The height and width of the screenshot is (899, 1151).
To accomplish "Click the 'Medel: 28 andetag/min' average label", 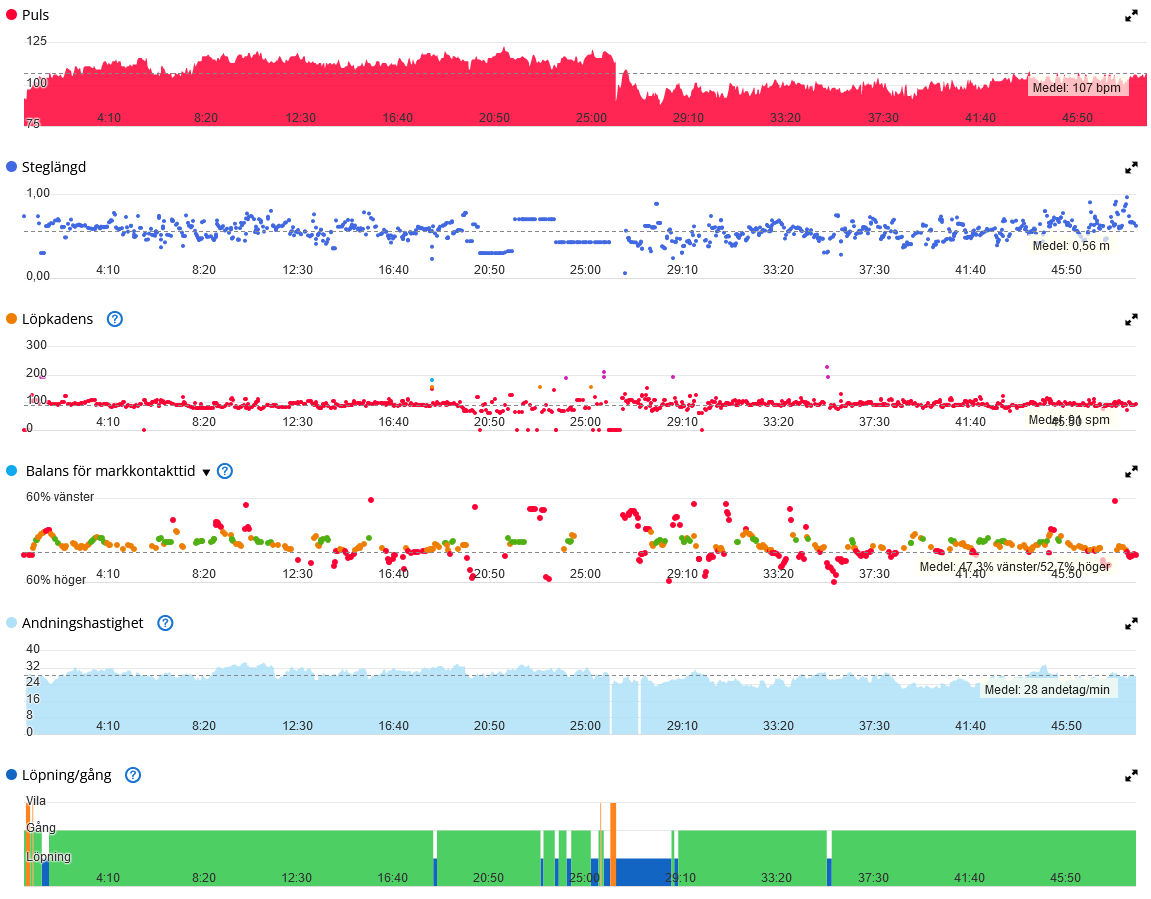I will pos(1047,690).
